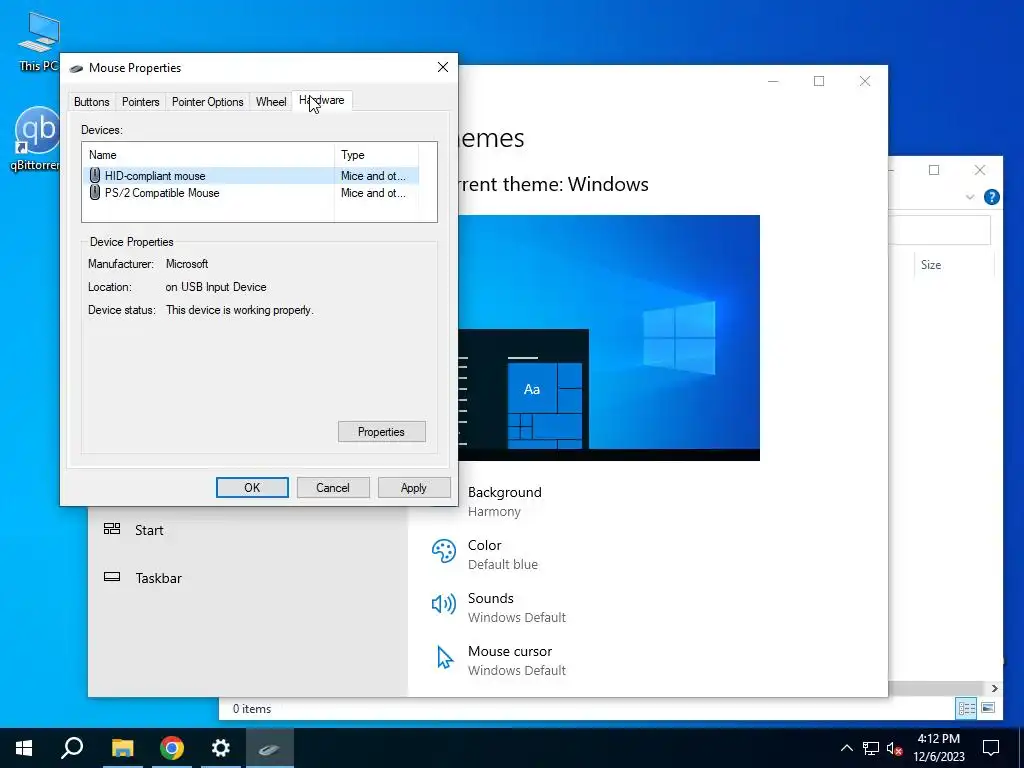Click Apply in Mouse Properties
Image resolution: width=1024 pixels, height=768 pixels.
[414, 488]
